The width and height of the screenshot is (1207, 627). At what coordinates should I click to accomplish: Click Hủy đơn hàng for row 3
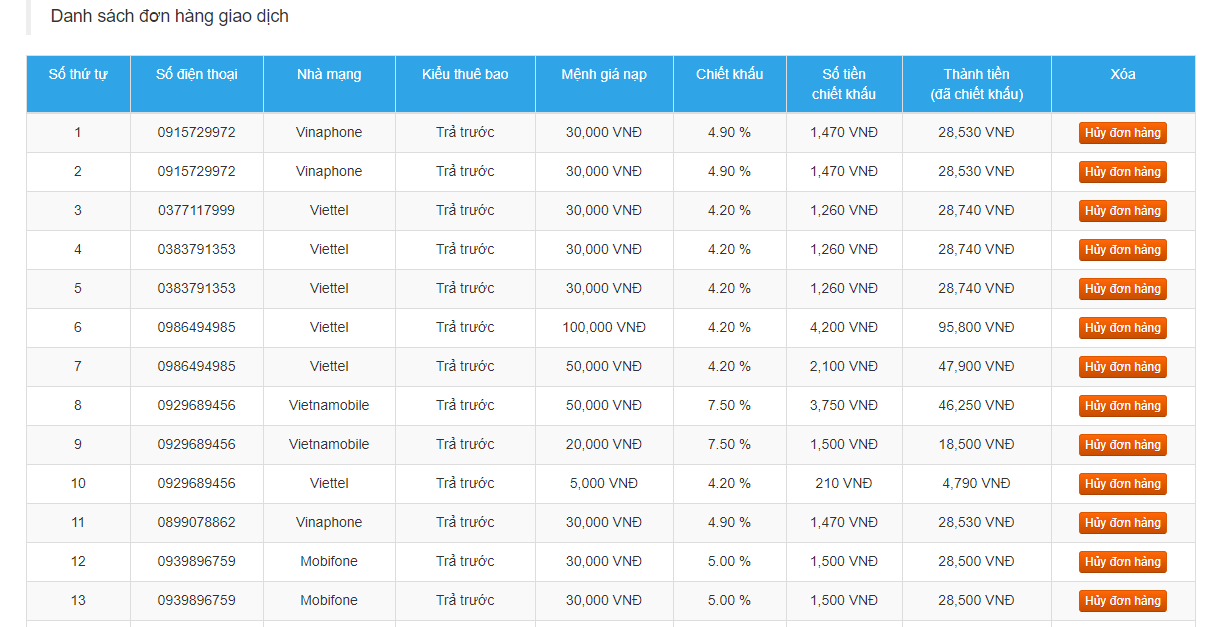1122,211
